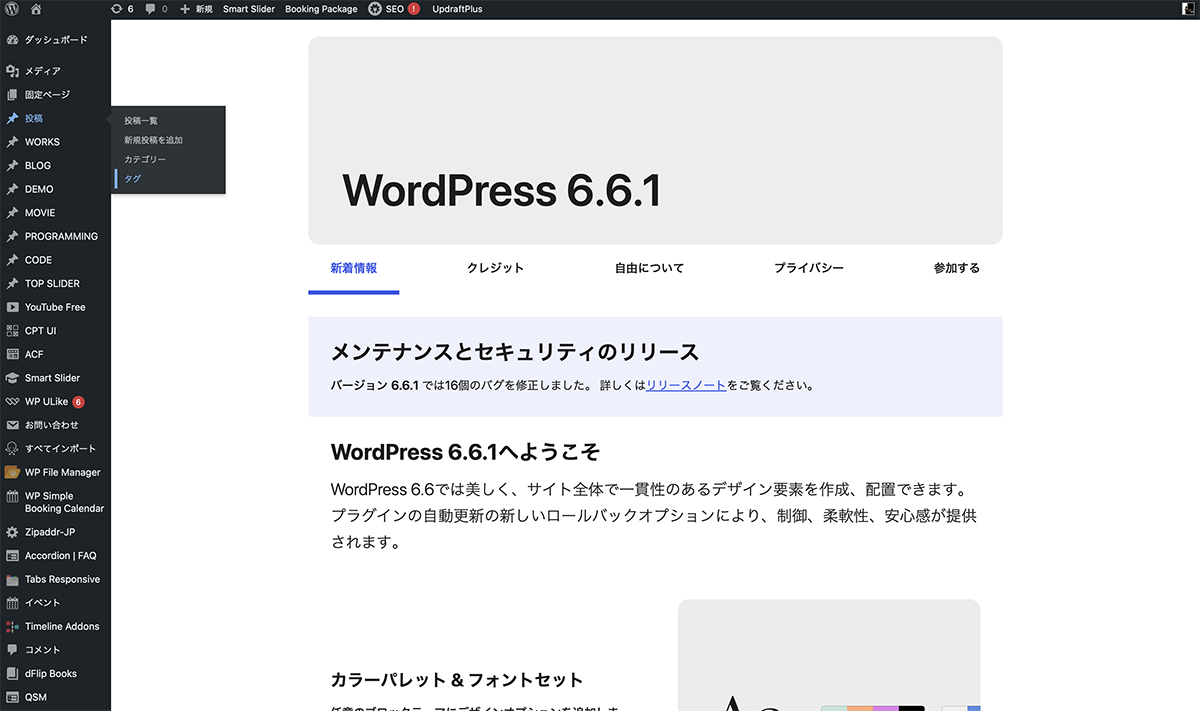Screen dimensions: 1200x711
Task: Open the site home icon
Action: (36, 9)
